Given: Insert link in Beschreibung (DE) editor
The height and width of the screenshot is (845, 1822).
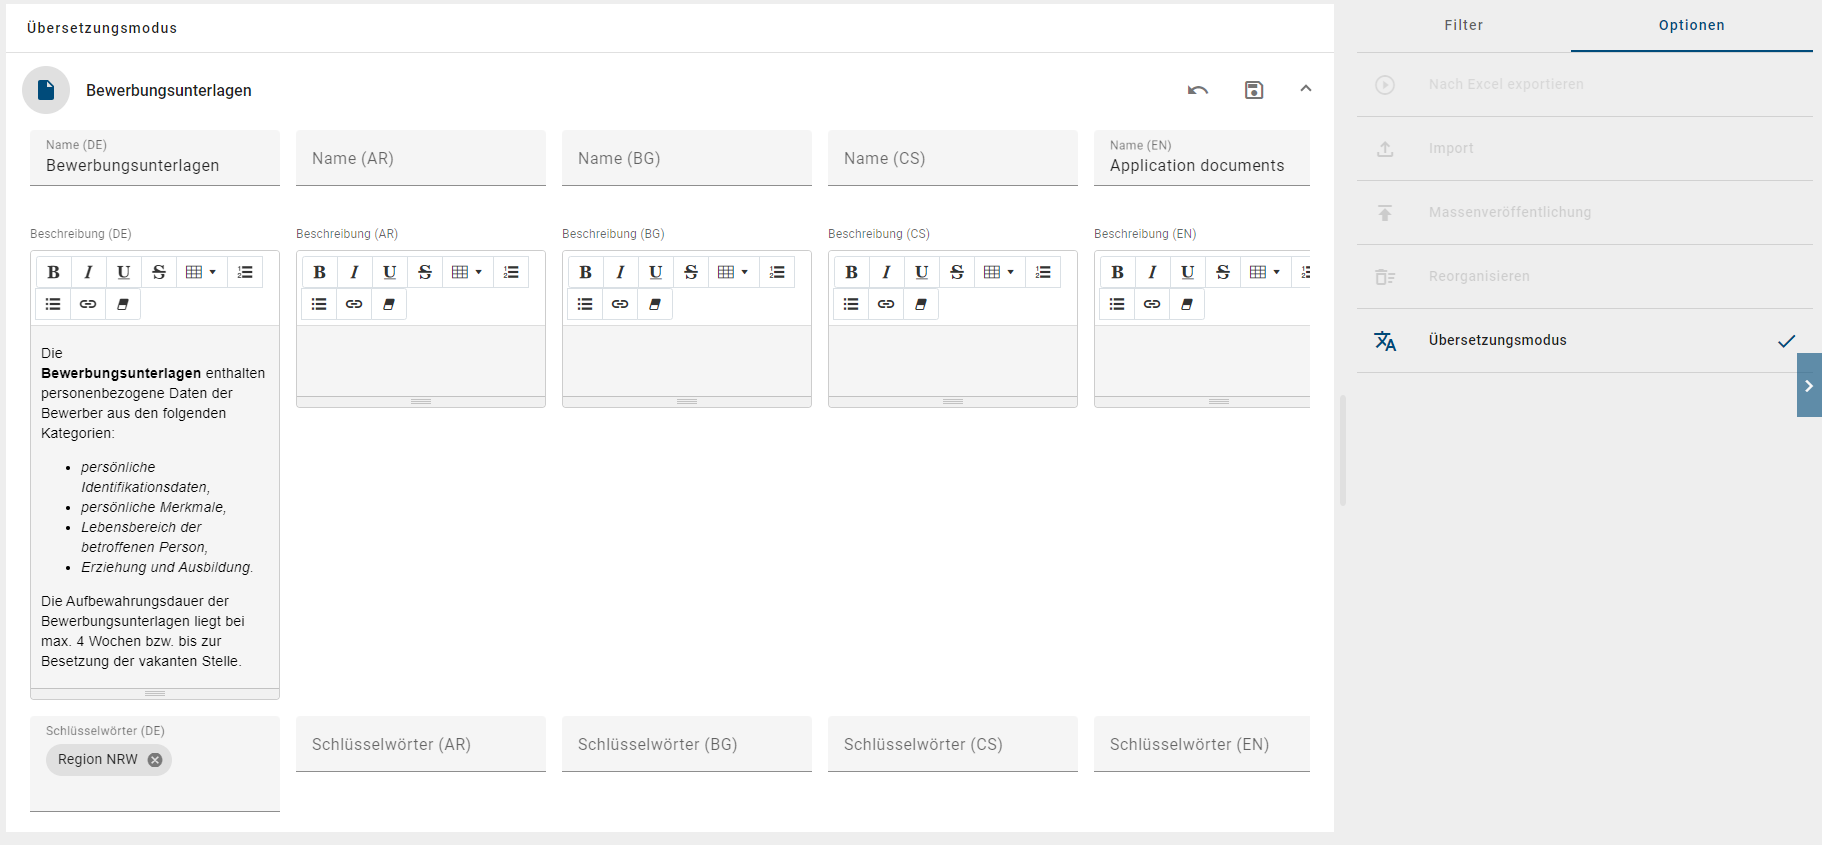Looking at the screenshot, I should pyautogui.click(x=88, y=304).
